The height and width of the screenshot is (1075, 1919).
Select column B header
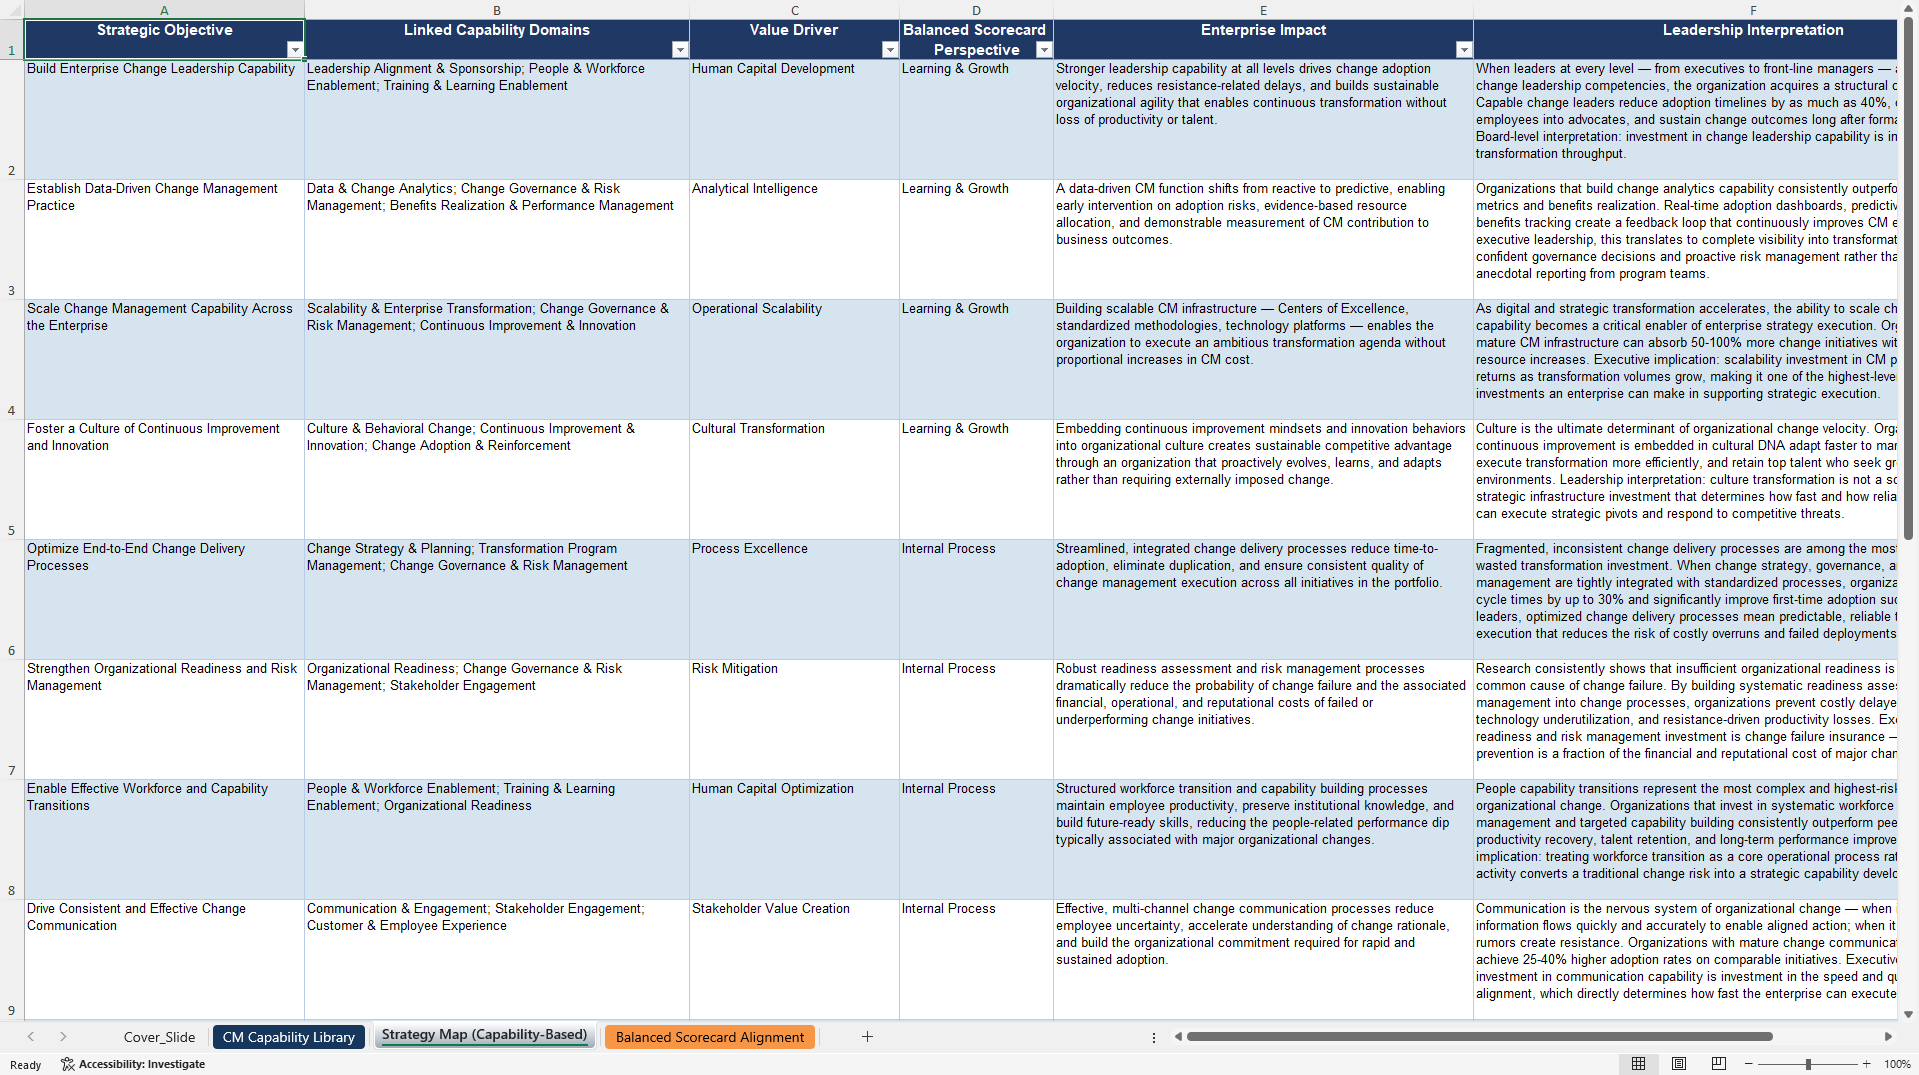click(x=496, y=10)
